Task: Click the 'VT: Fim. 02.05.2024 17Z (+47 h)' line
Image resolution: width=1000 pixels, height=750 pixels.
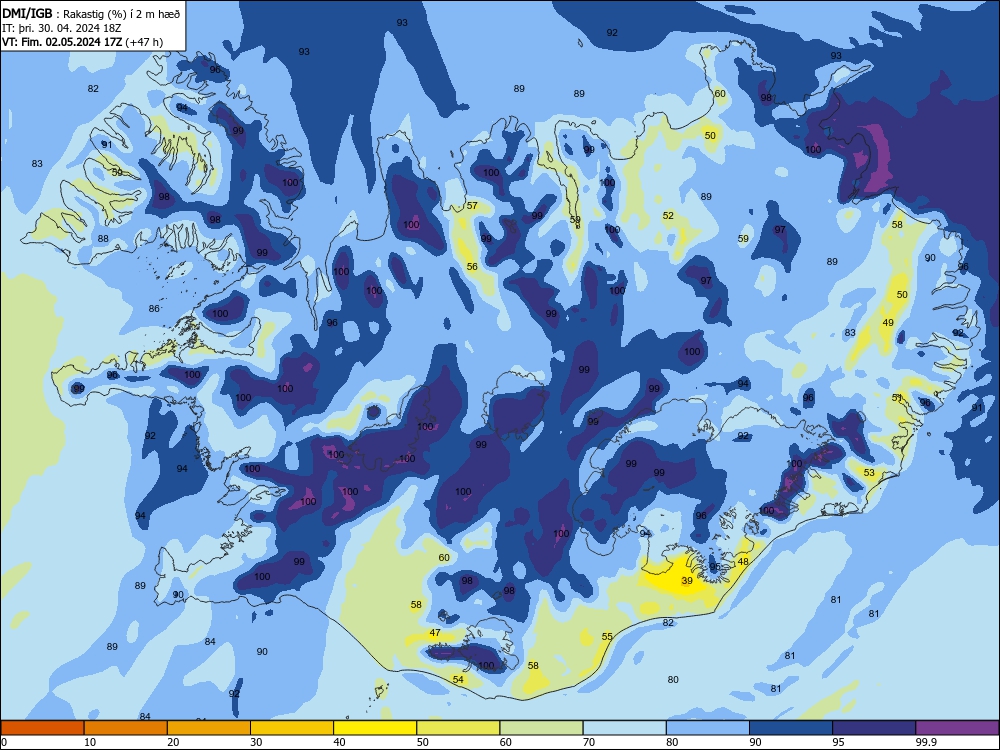Action: click(x=82, y=42)
